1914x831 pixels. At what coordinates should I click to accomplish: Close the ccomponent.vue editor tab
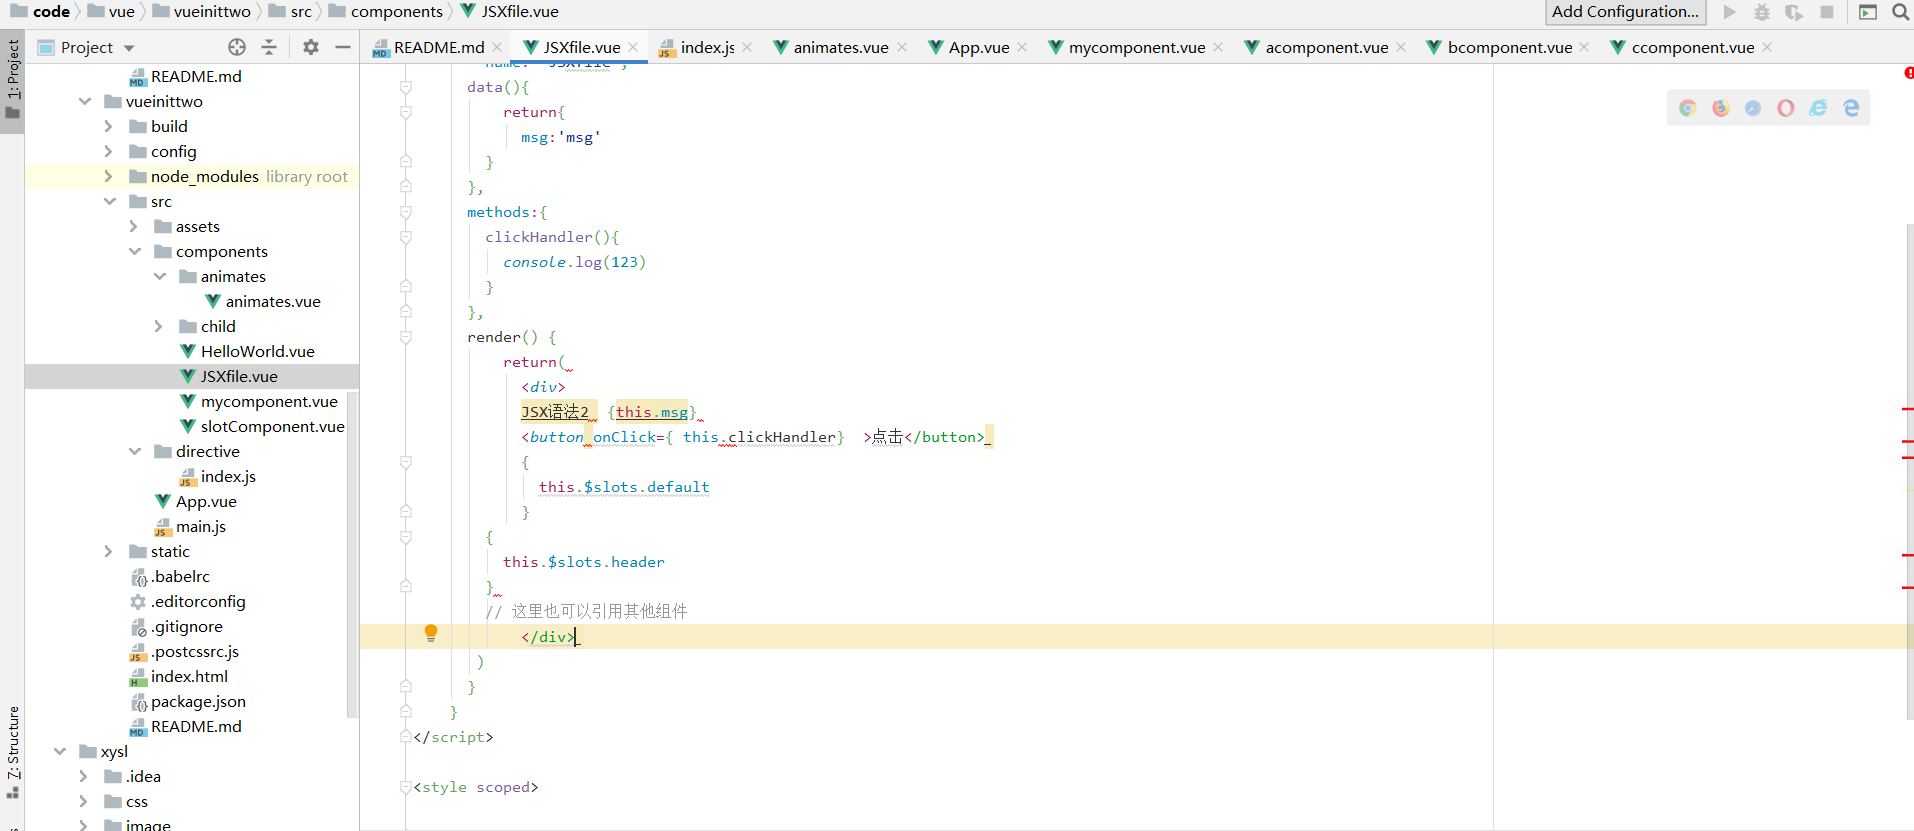1767,47
